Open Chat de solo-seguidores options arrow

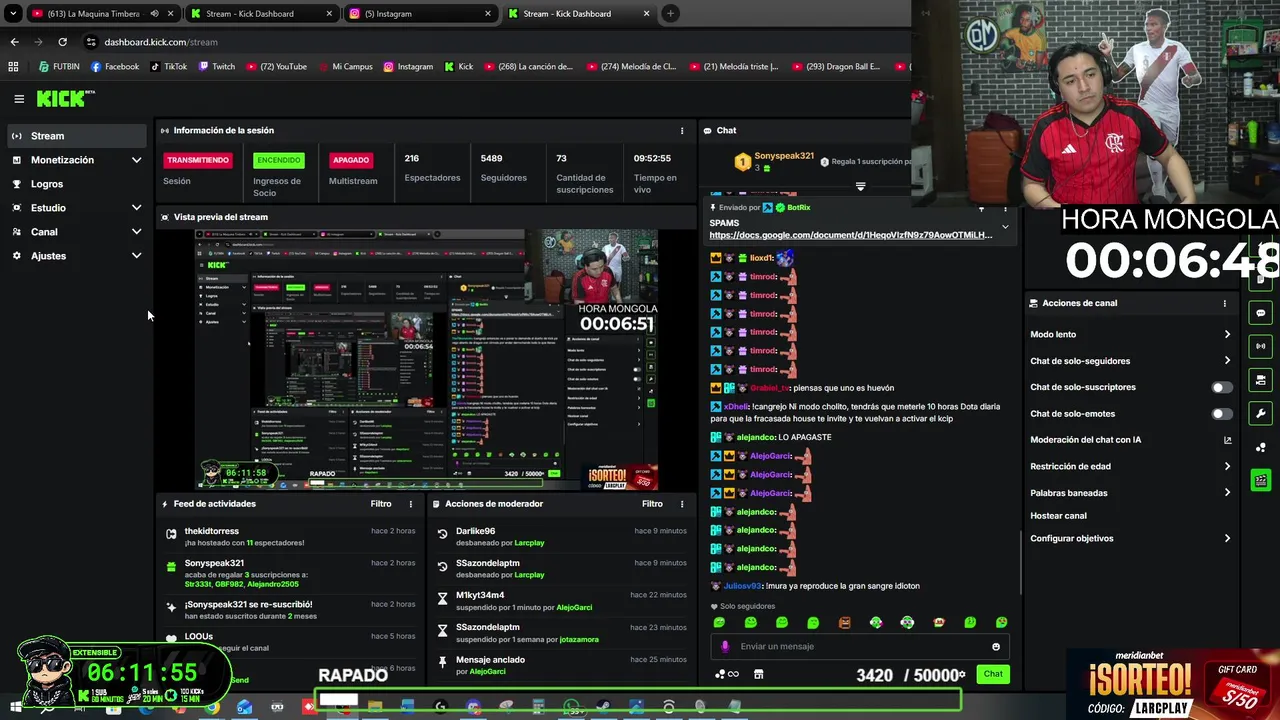pos(1227,361)
